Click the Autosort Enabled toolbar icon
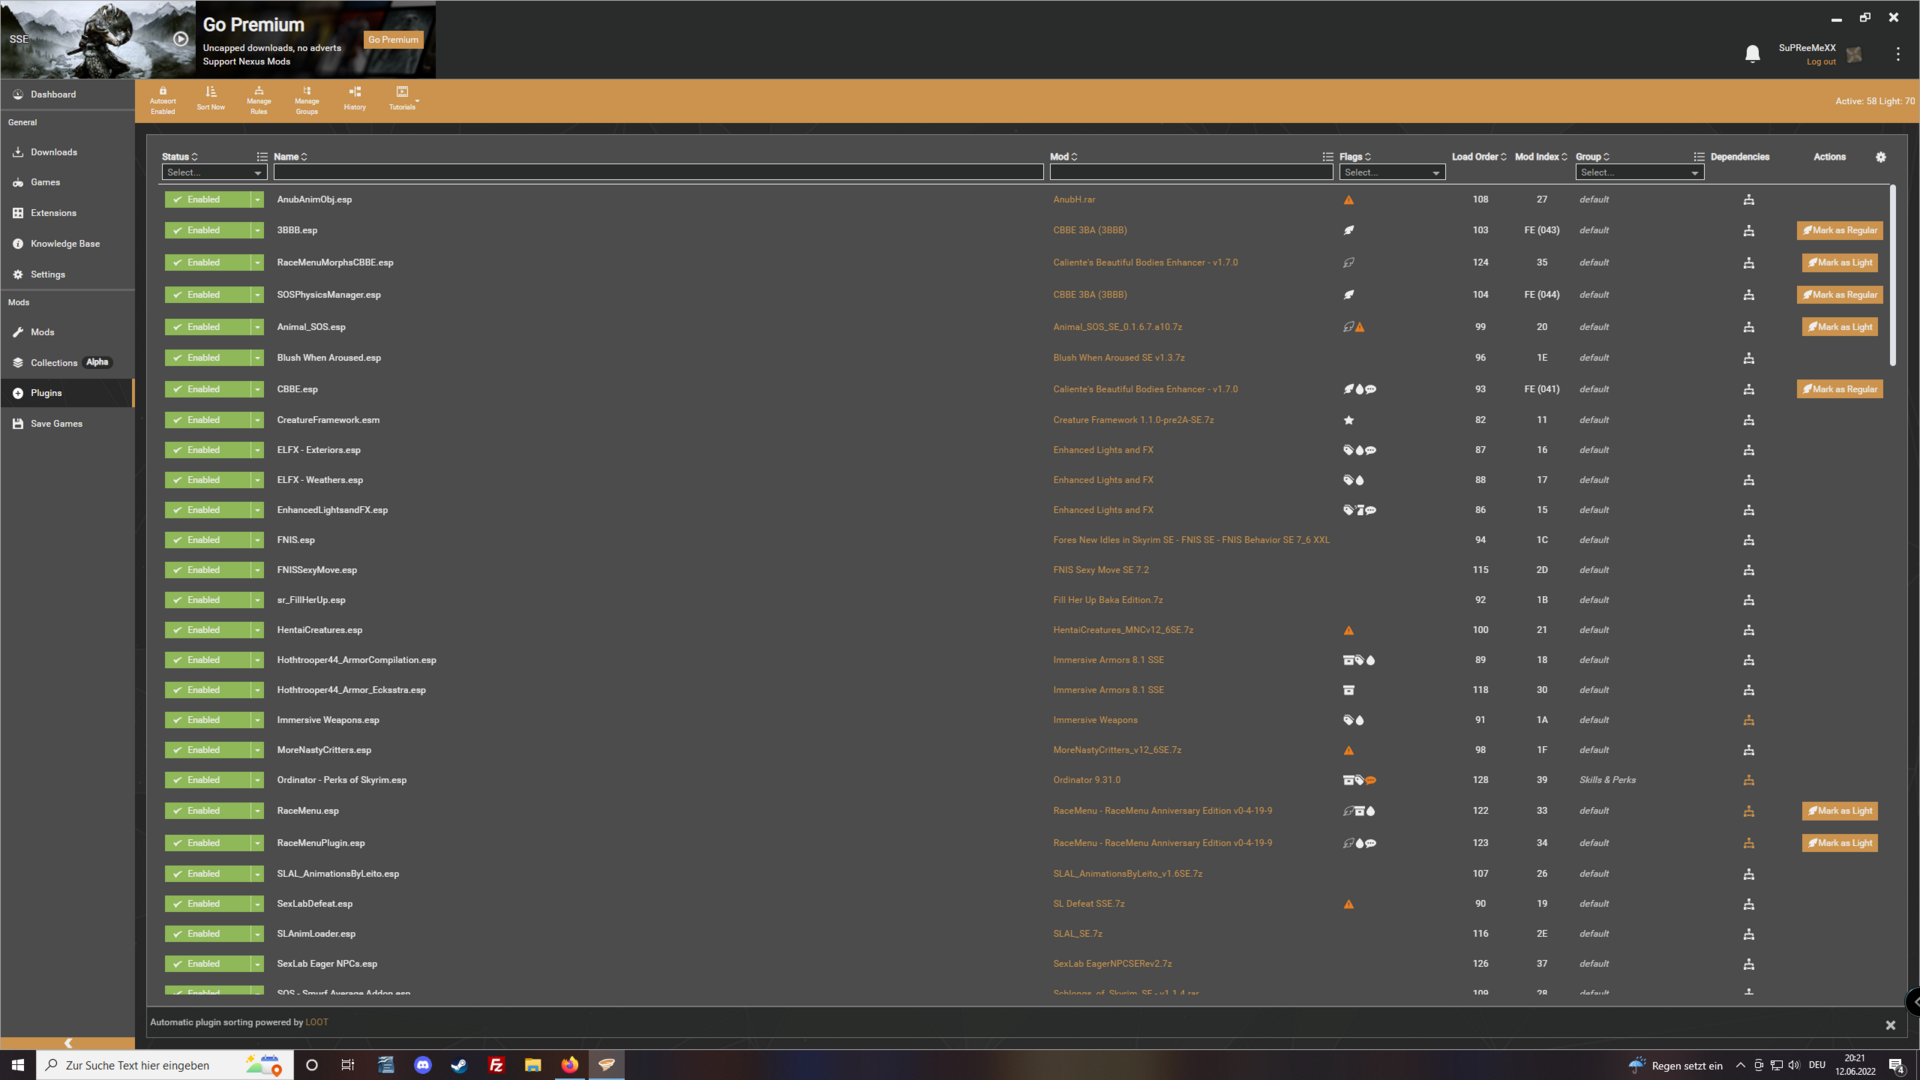 [162, 100]
